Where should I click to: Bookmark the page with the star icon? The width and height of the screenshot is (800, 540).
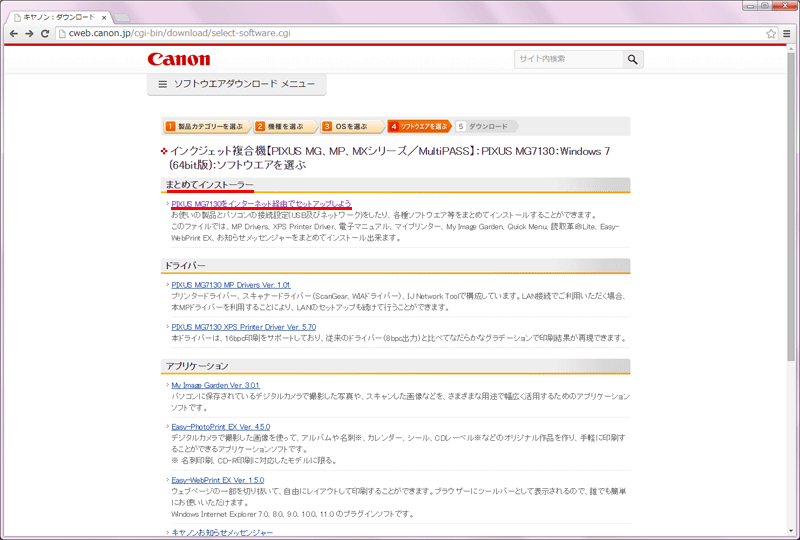point(770,34)
